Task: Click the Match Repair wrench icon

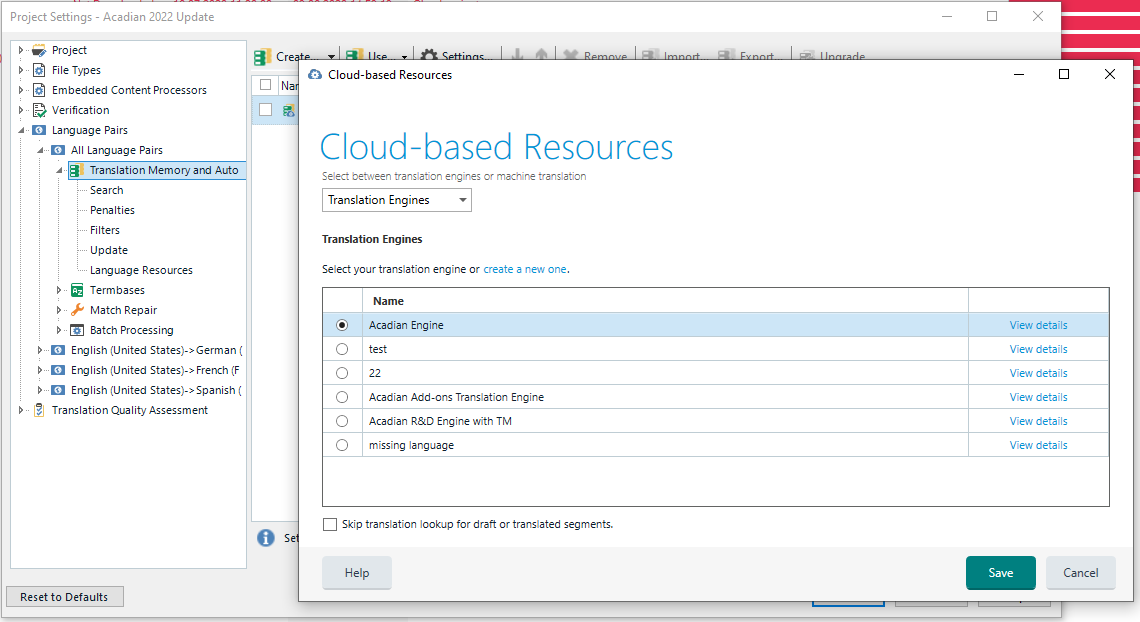Action: 77,310
